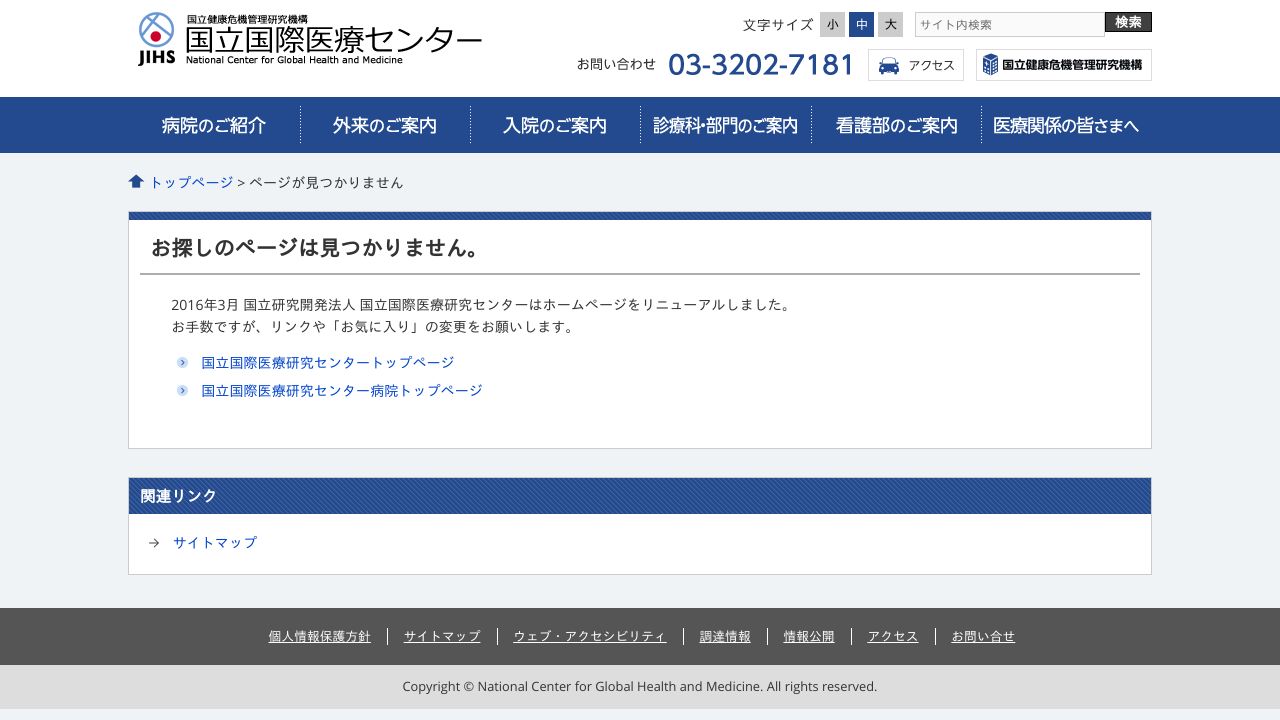This screenshot has height=720, width=1280.
Task: Open the 外来のご案内 menu
Action: [385, 125]
